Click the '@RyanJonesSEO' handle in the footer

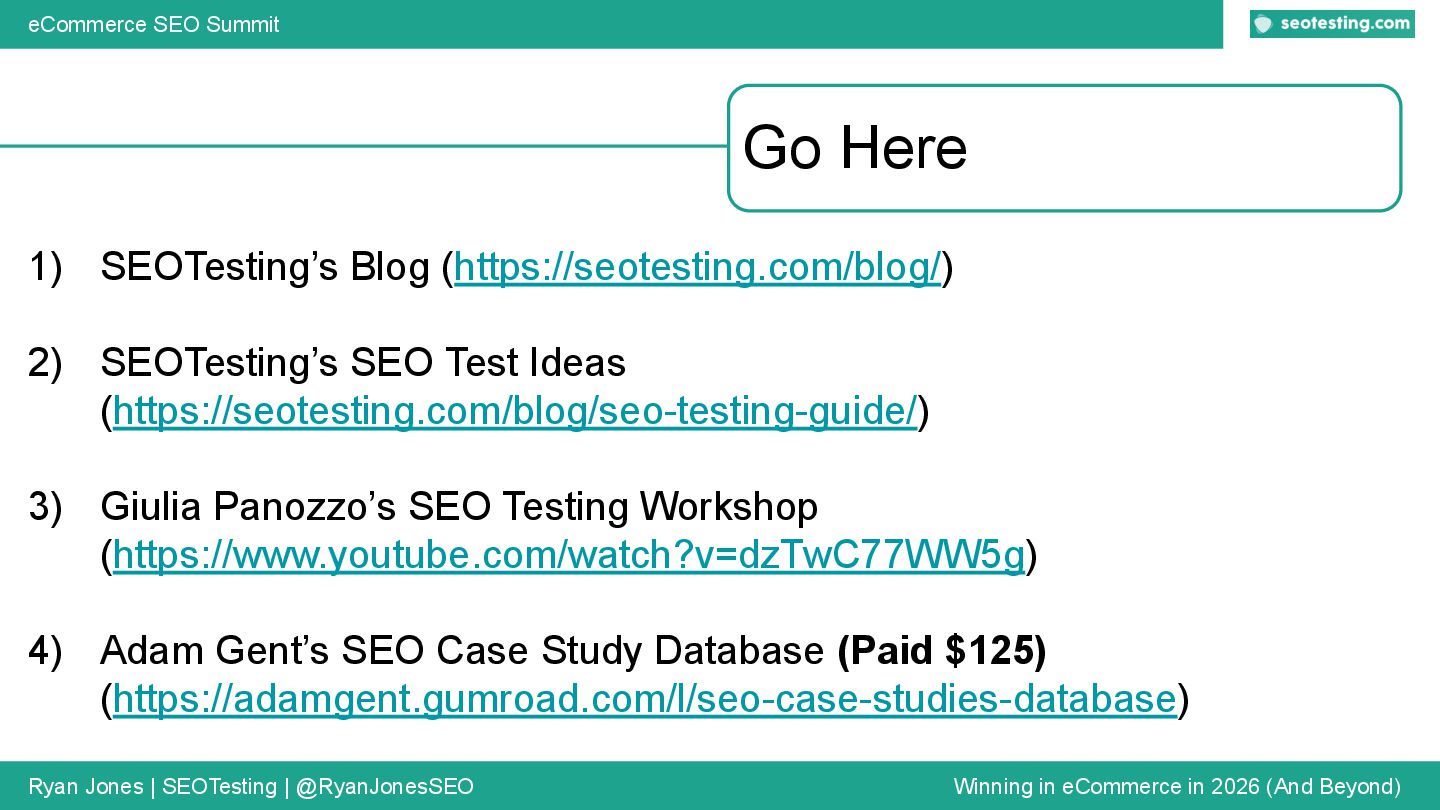click(384, 787)
